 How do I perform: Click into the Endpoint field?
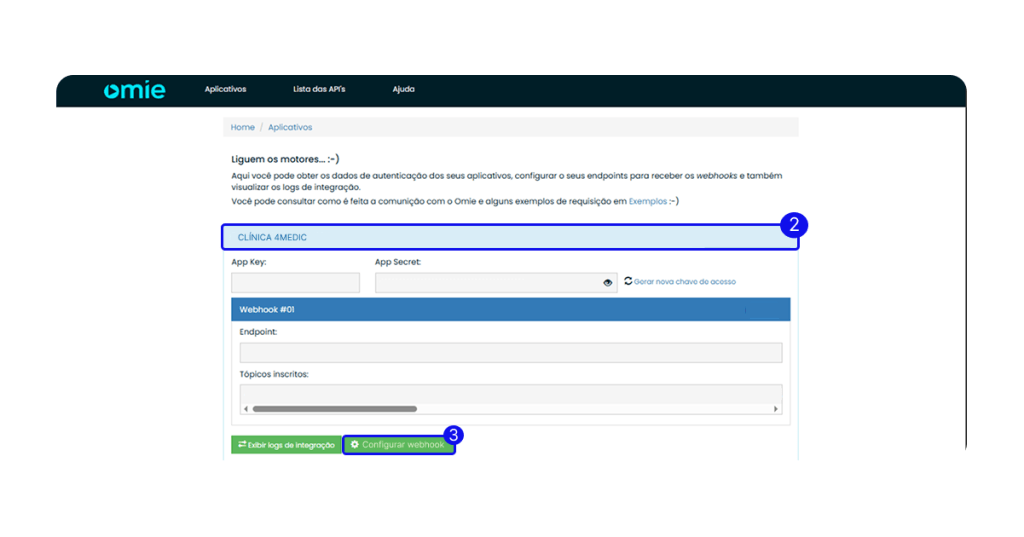pyautogui.click(x=510, y=352)
